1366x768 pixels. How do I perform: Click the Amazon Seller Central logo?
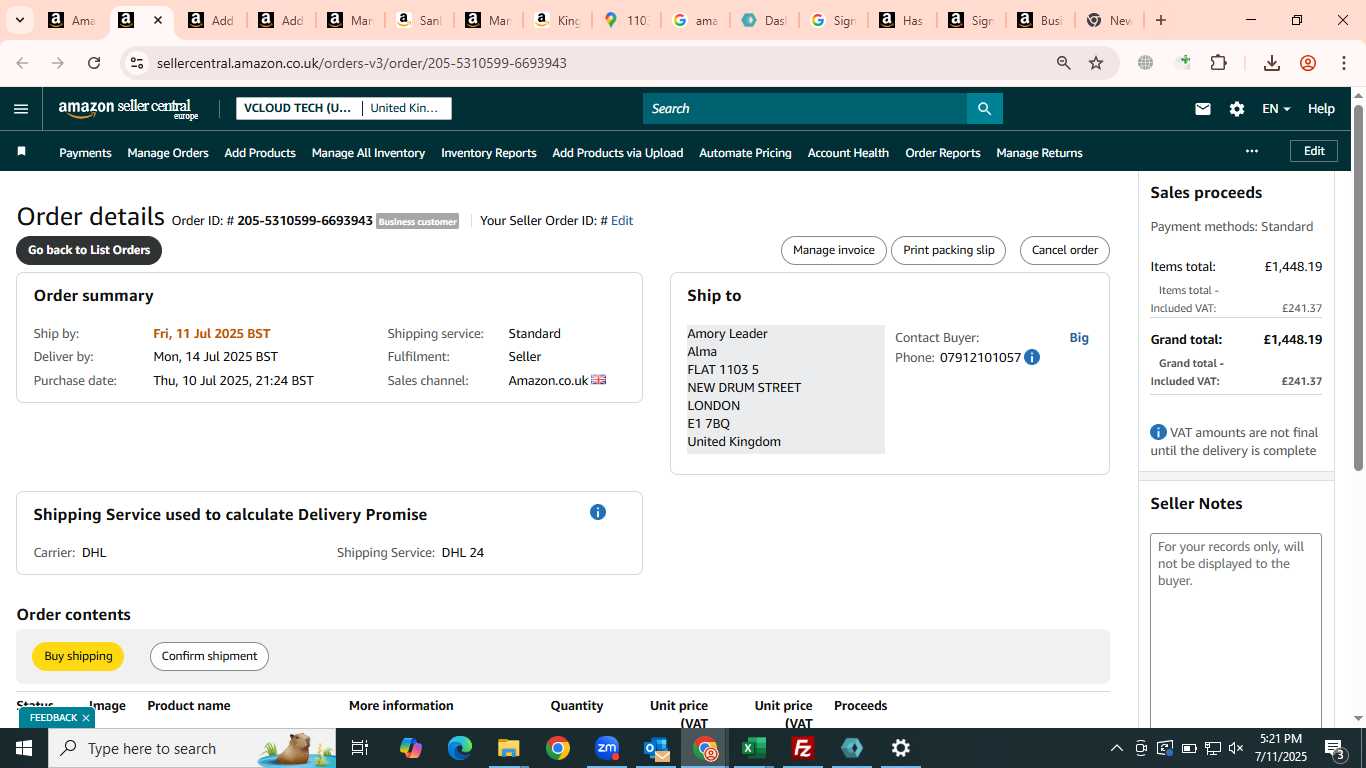129,109
